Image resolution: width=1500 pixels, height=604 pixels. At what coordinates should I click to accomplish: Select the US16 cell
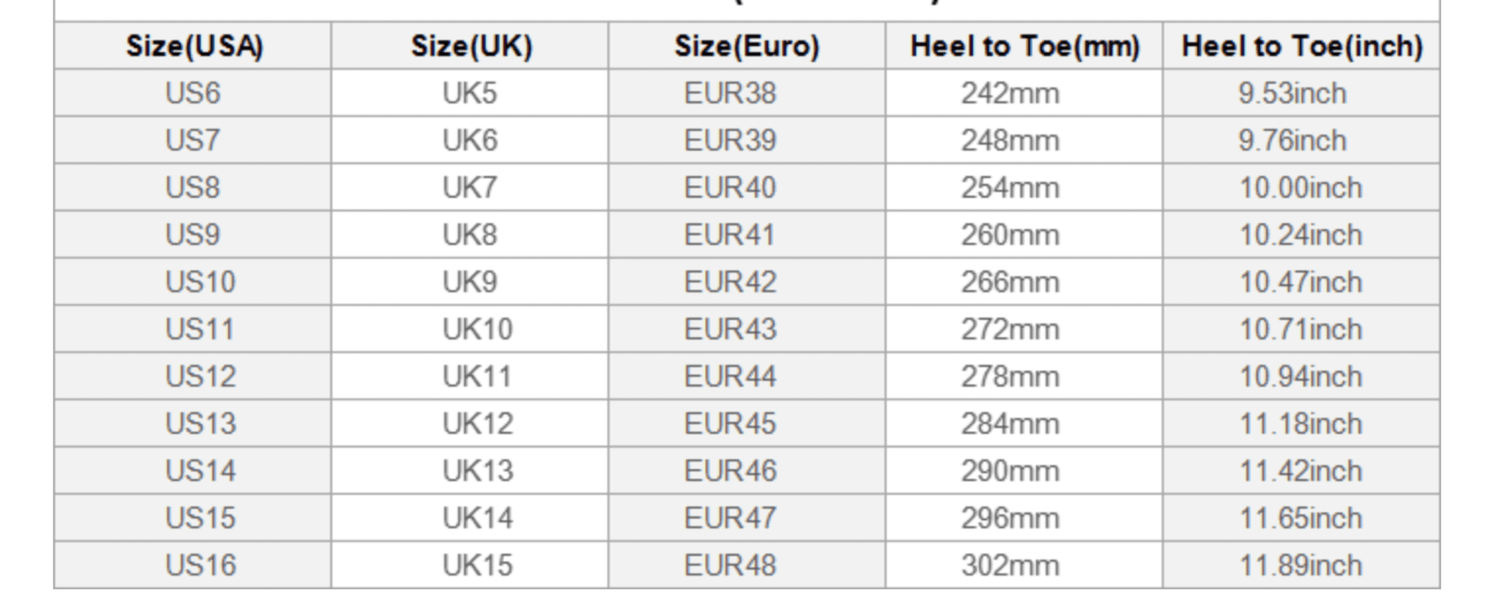point(200,565)
